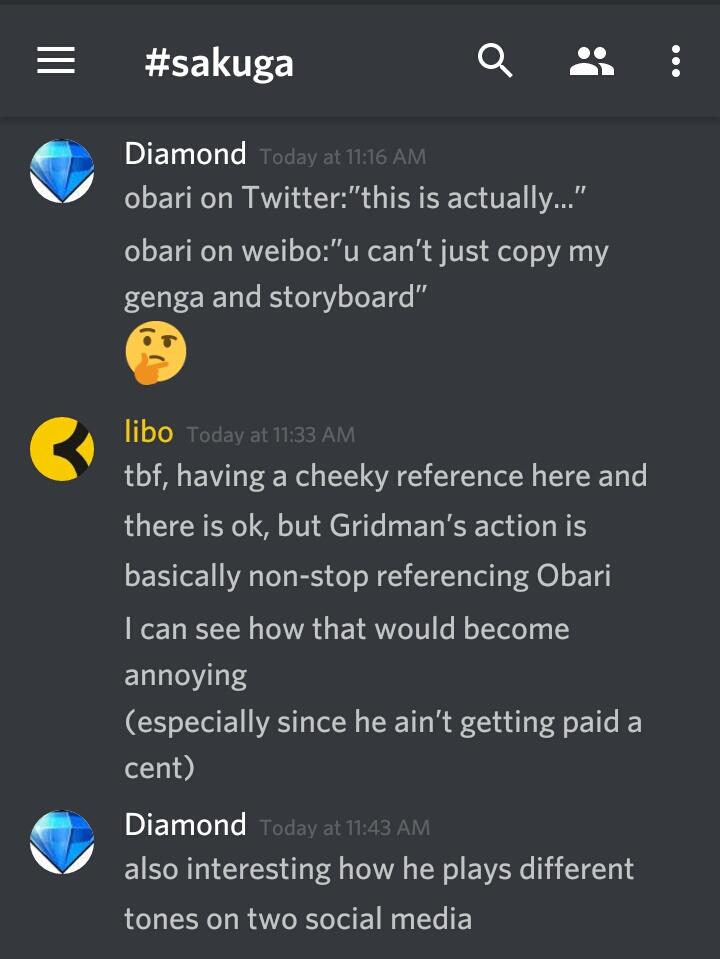Viewport: 720px width, 959px height.
Task: Select the 'obari on weibo' message text
Action: [366, 274]
